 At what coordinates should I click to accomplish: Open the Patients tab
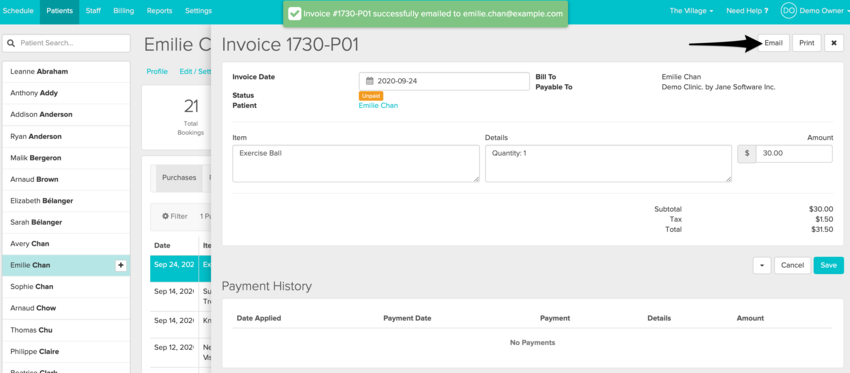(60, 11)
